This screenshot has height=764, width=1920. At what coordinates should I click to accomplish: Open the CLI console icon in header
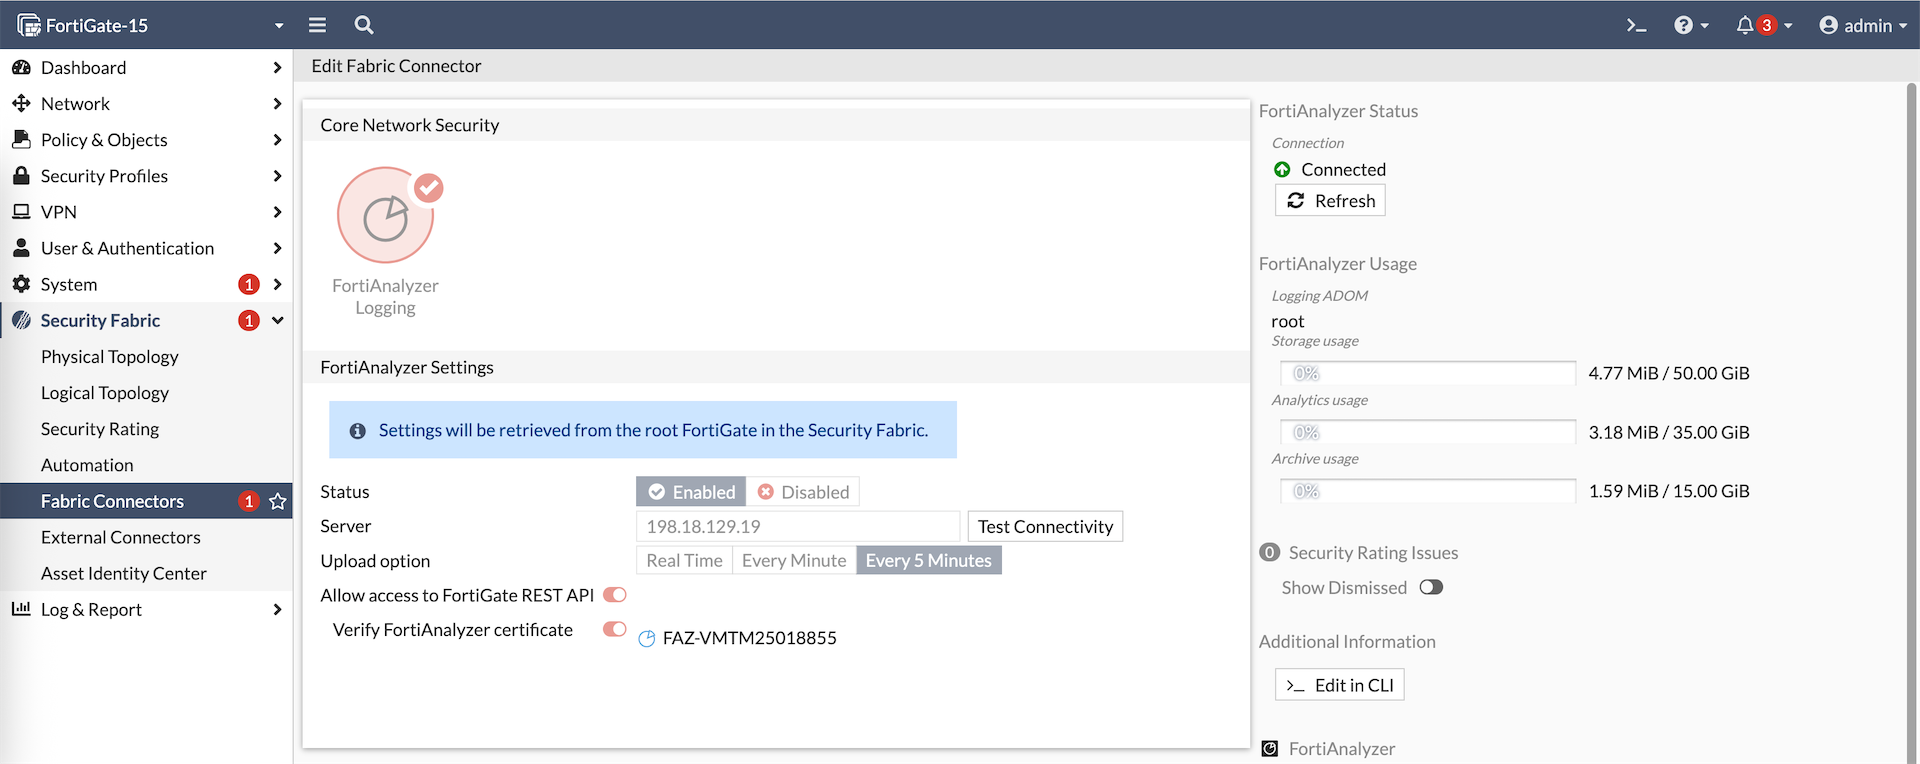[1636, 25]
